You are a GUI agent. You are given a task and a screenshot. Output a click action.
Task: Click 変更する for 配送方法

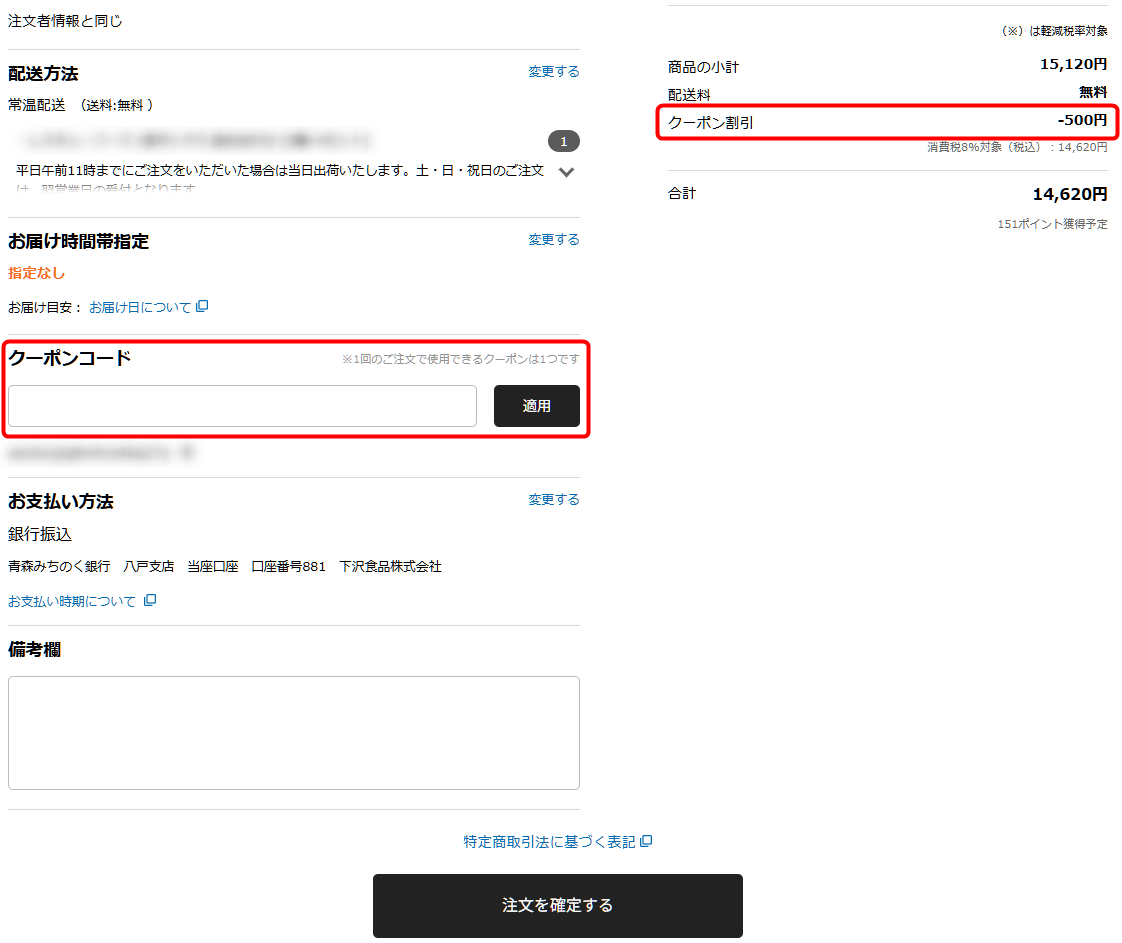(x=554, y=72)
